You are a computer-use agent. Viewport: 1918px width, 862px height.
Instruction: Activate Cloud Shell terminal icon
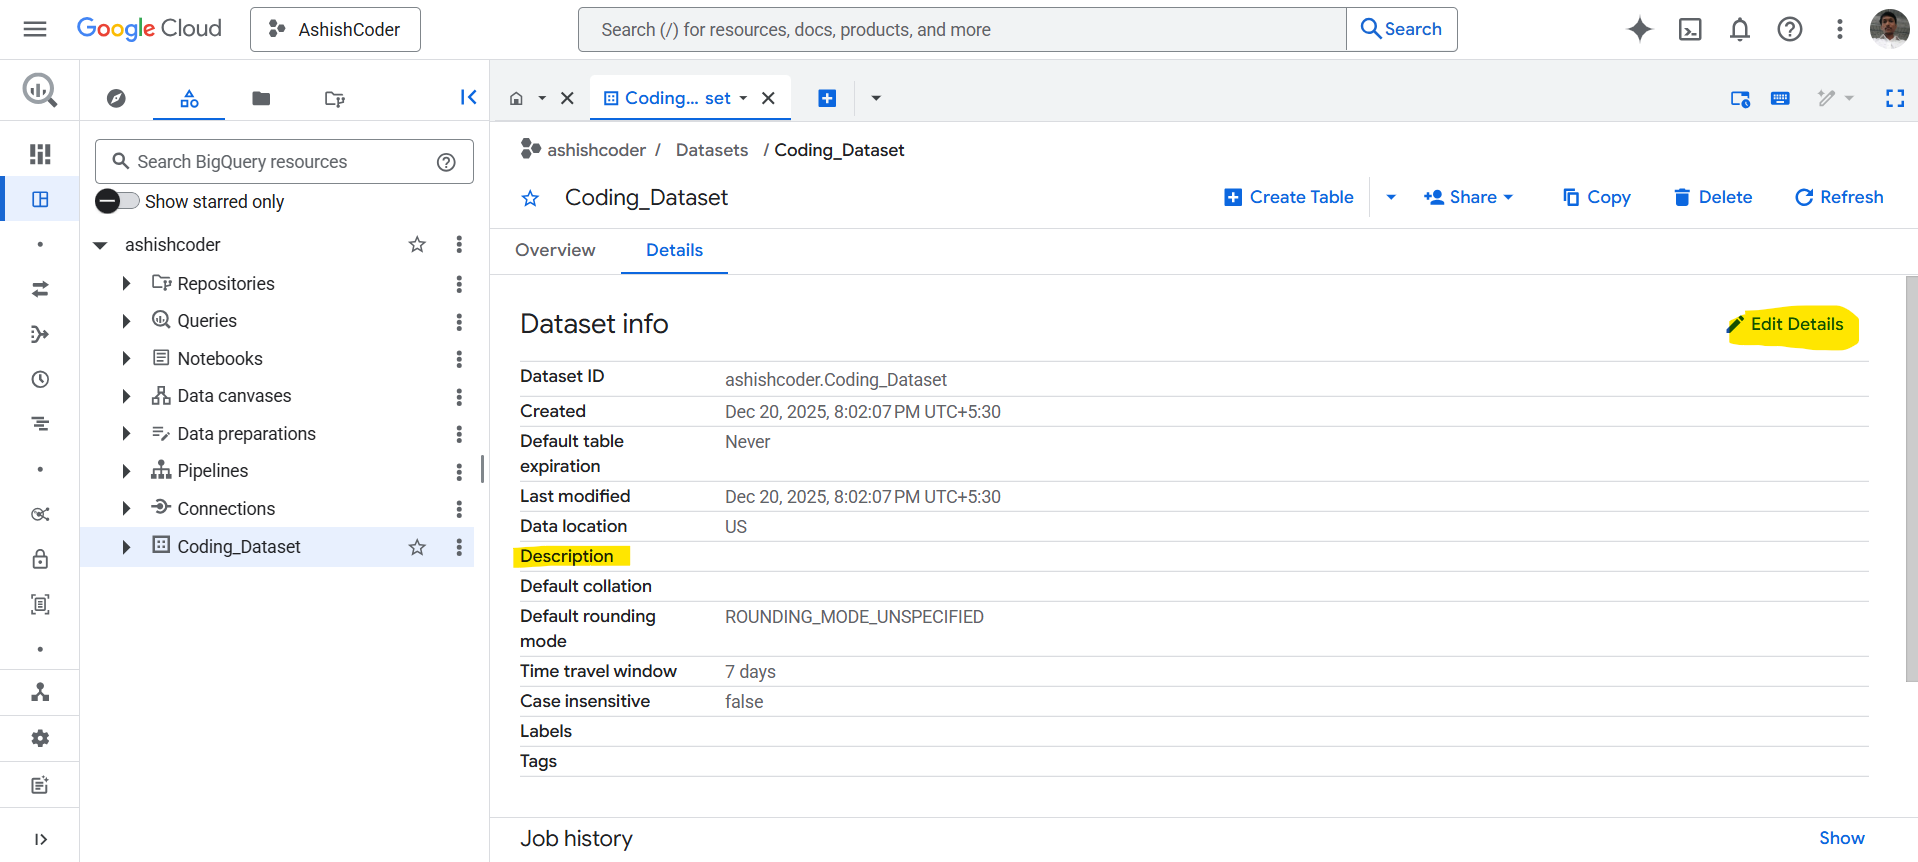(1690, 29)
